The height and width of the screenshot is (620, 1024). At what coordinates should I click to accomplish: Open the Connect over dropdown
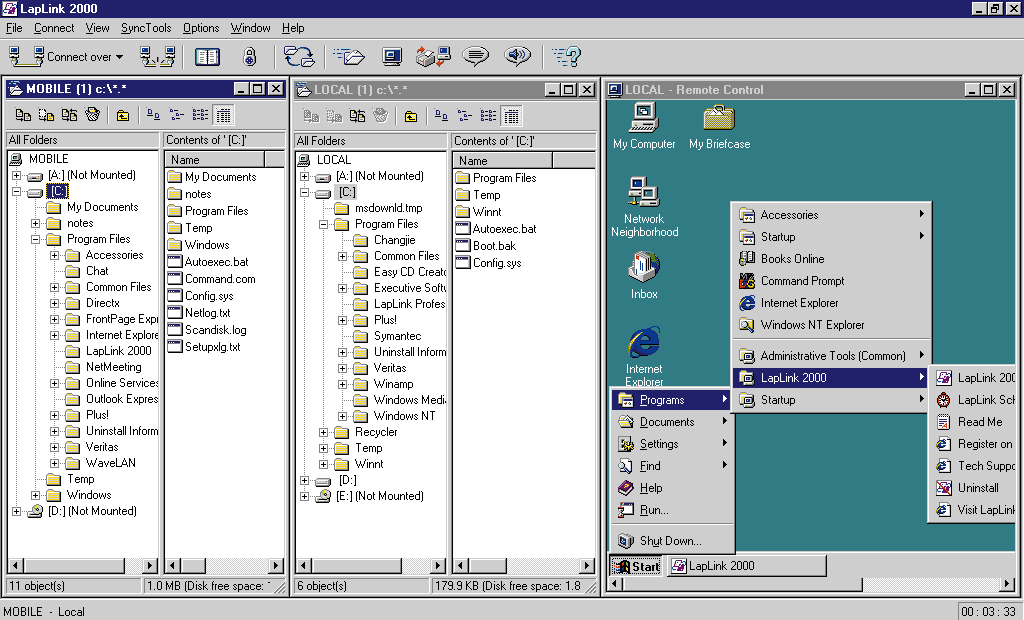[x=65, y=57]
